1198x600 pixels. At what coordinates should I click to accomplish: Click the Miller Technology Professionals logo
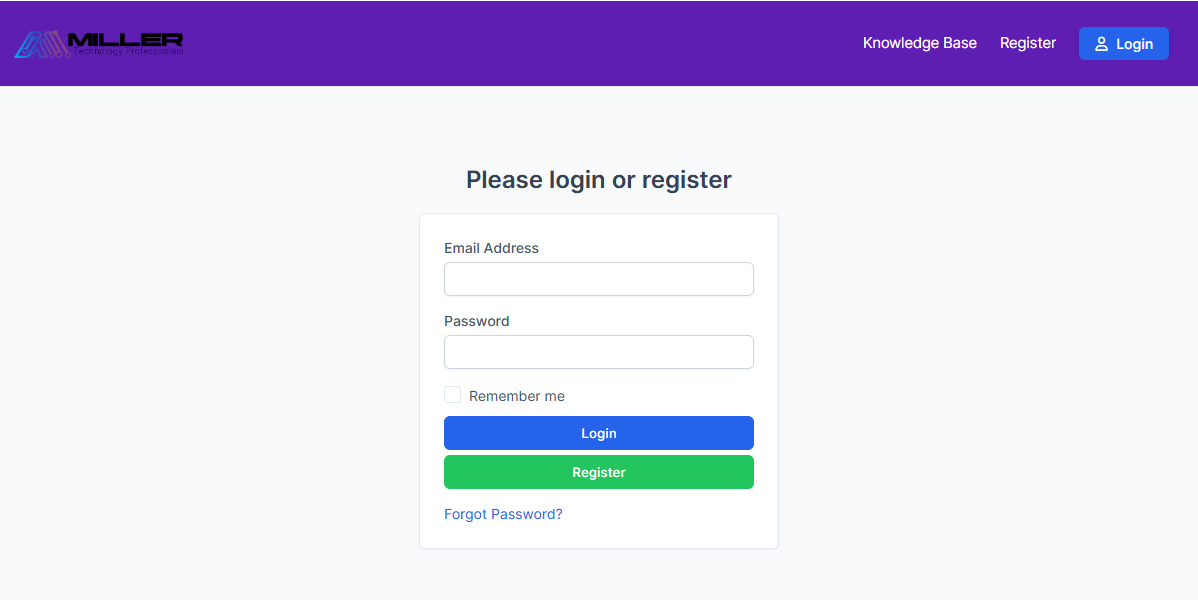point(99,44)
